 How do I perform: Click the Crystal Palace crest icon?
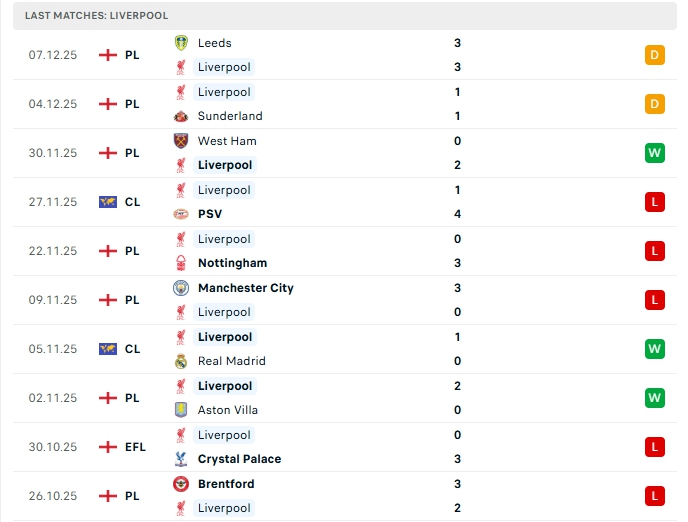pos(181,459)
